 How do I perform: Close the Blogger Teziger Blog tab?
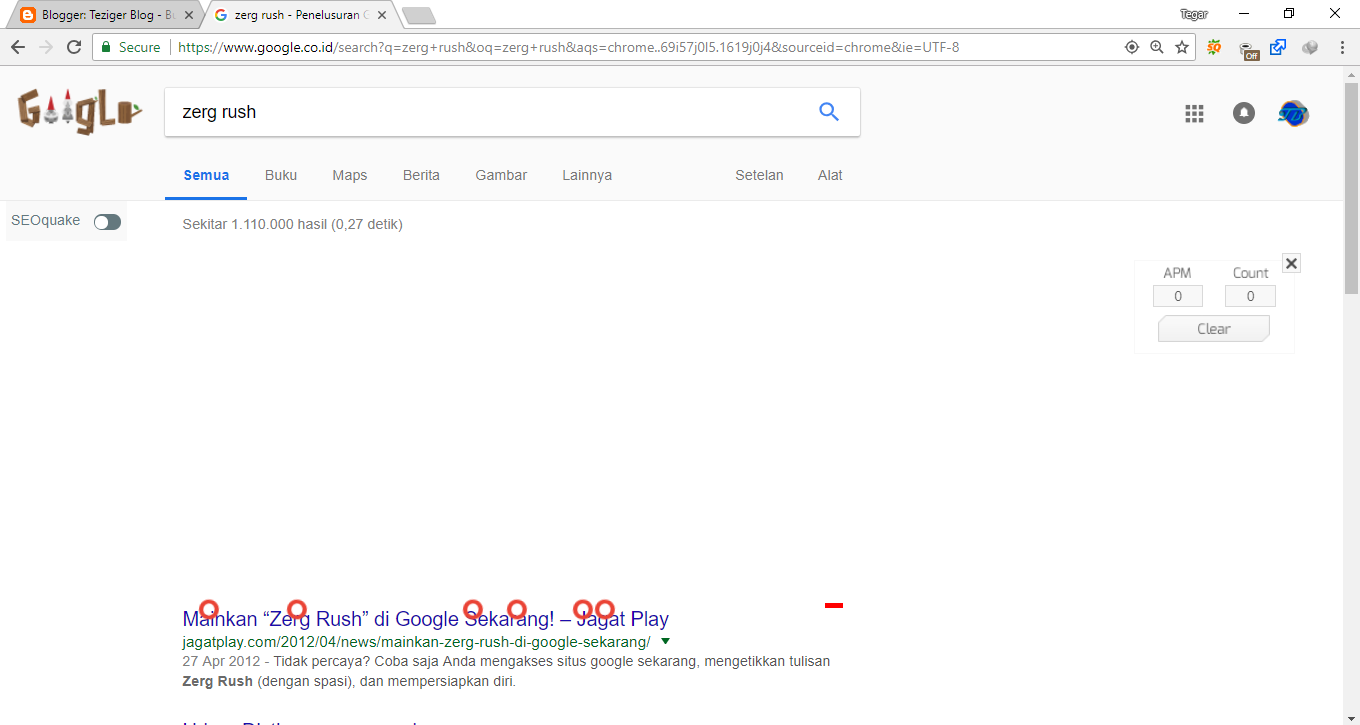pos(189,15)
